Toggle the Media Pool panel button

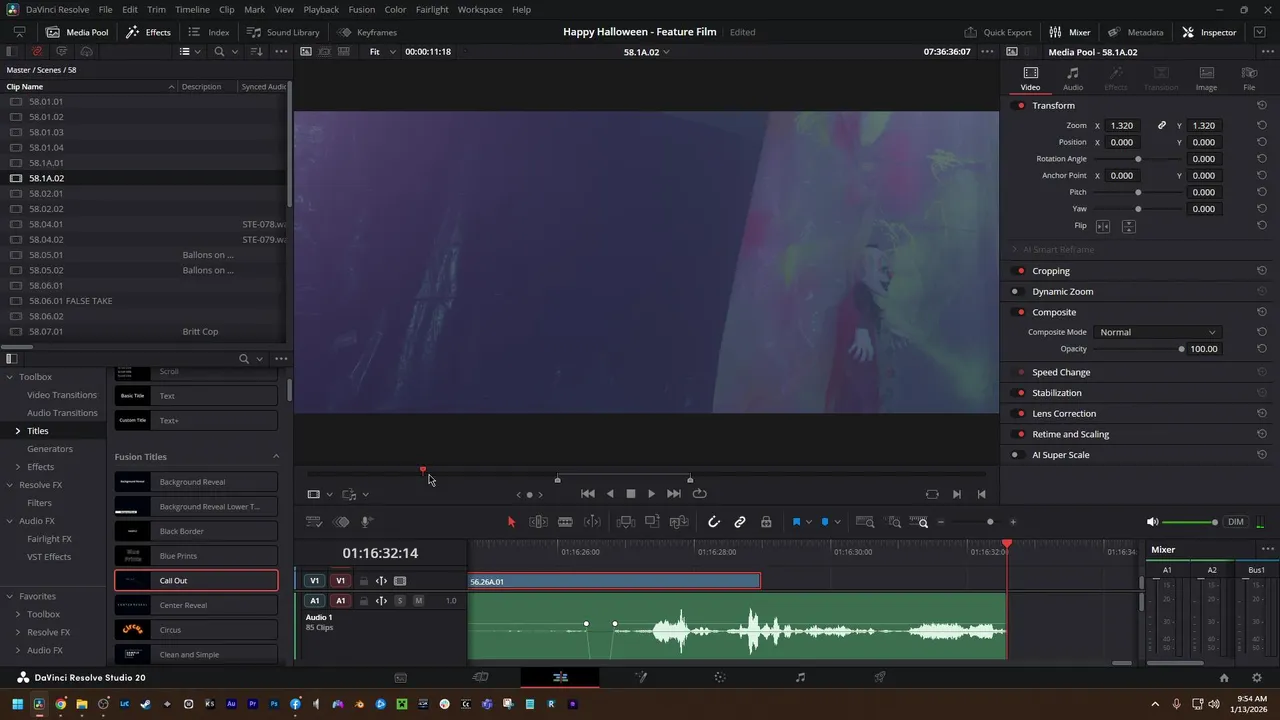[77, 32]
